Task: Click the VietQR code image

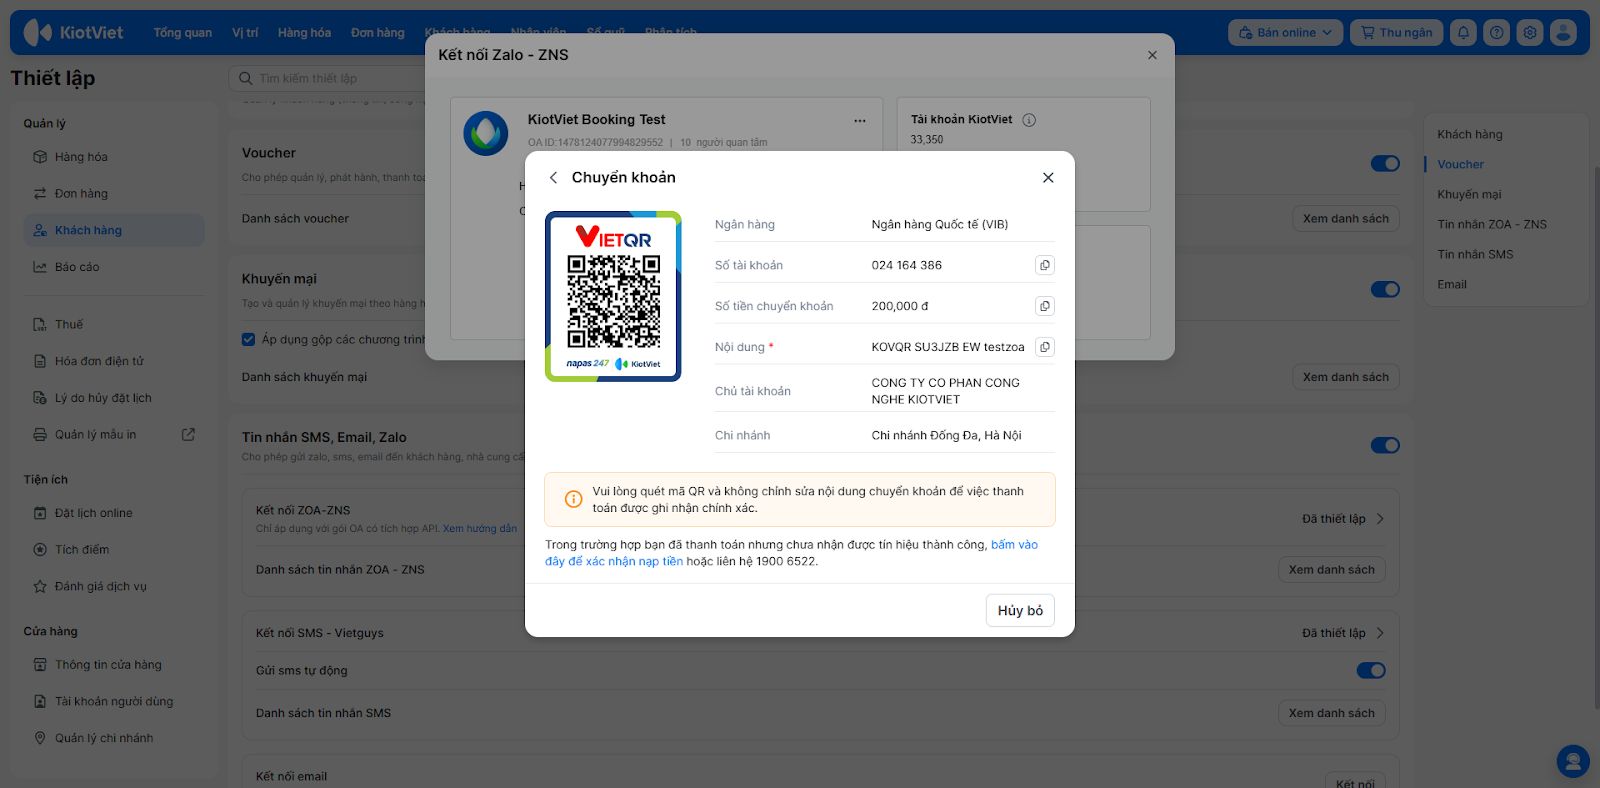Action: pos(613,296)
